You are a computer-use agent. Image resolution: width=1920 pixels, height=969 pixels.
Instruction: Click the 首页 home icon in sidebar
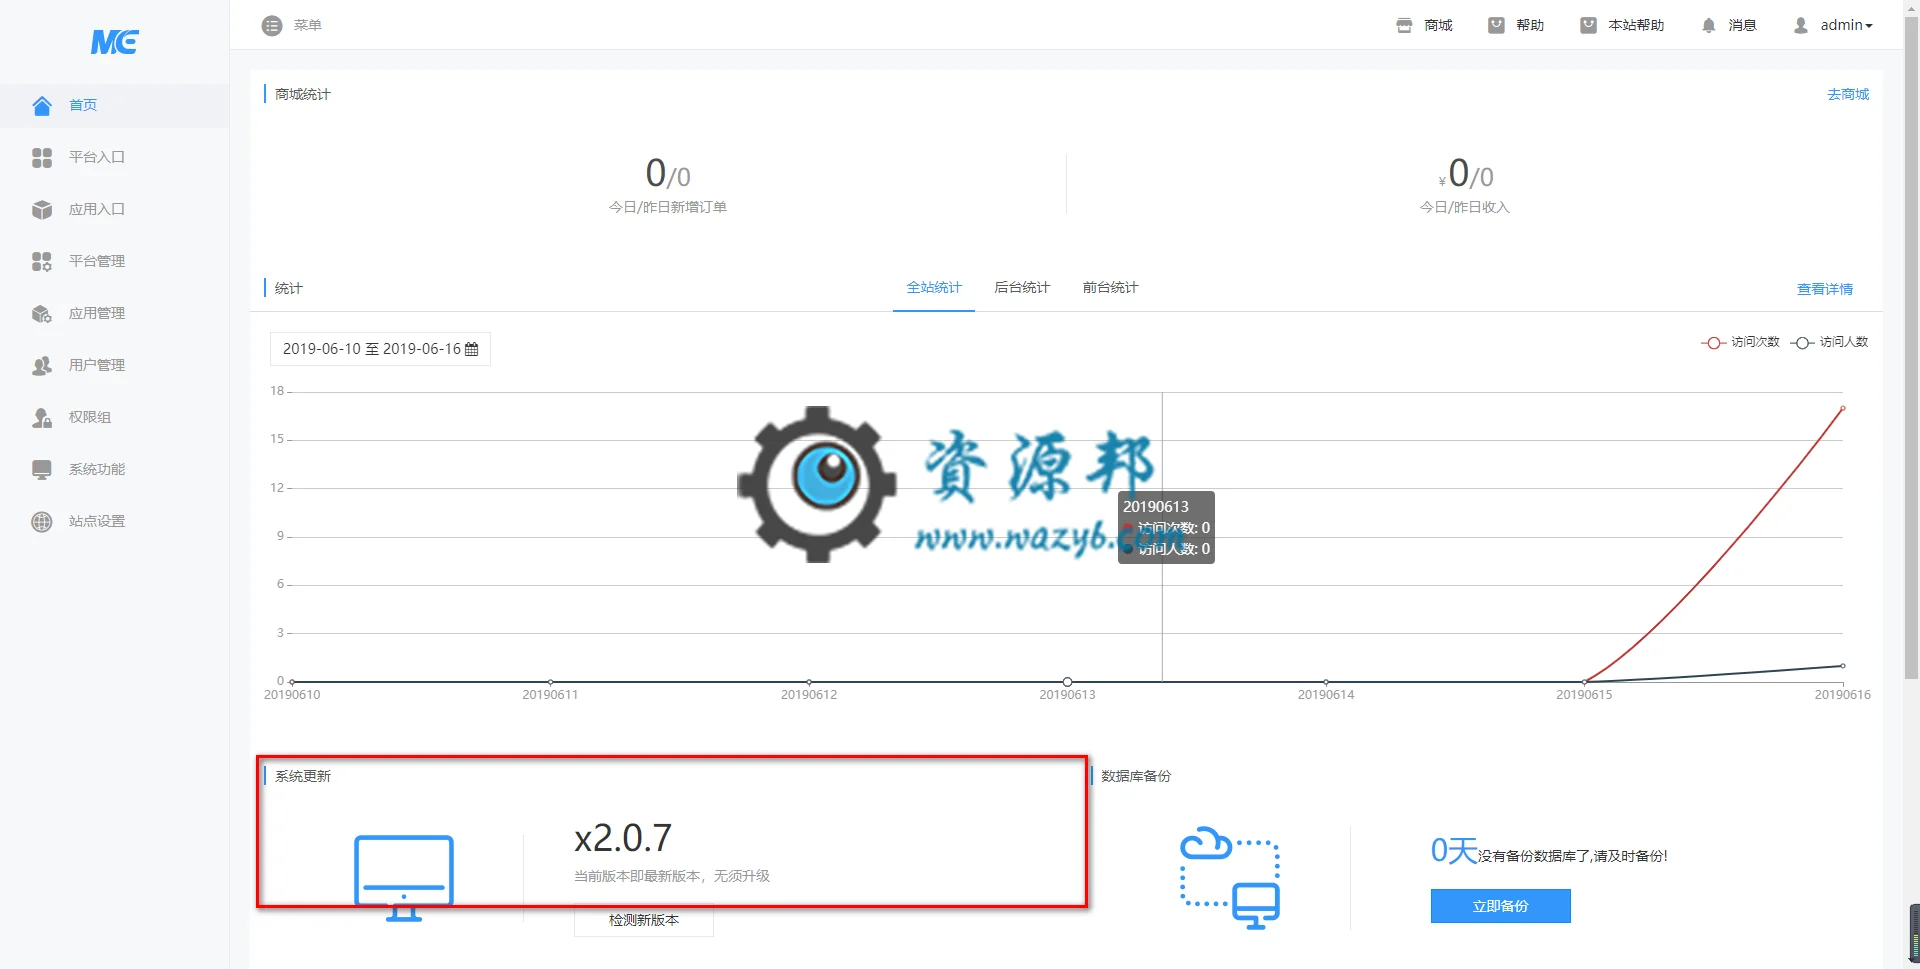[x=42, y=105]
